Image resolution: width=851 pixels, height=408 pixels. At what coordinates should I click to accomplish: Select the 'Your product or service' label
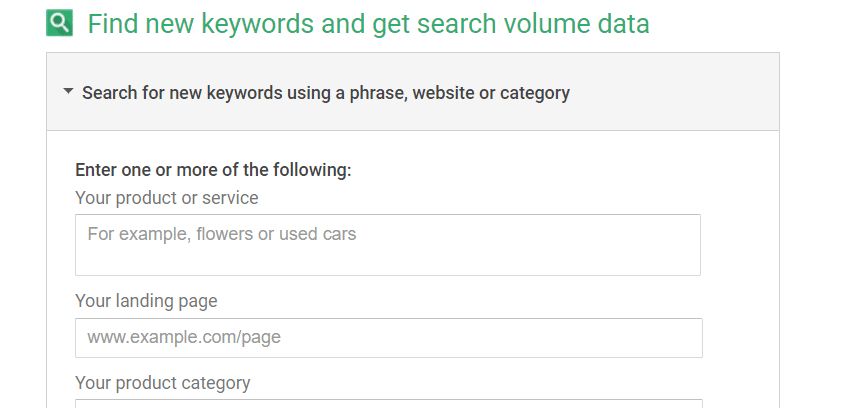coord(167,198)
